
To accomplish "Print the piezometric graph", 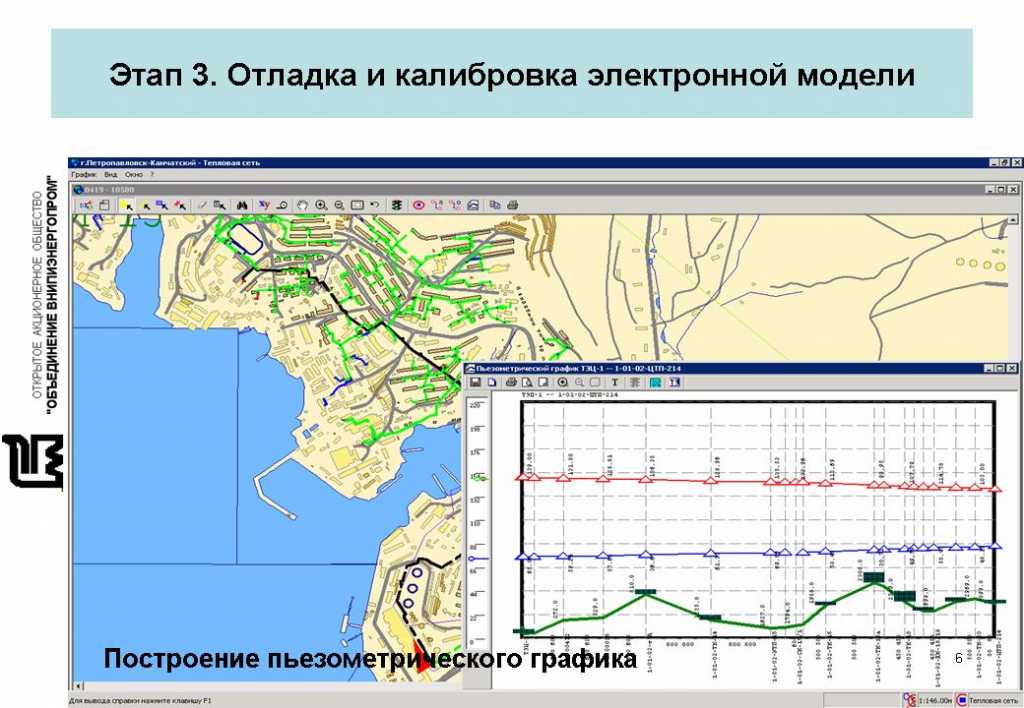I will tap(511, 382).
